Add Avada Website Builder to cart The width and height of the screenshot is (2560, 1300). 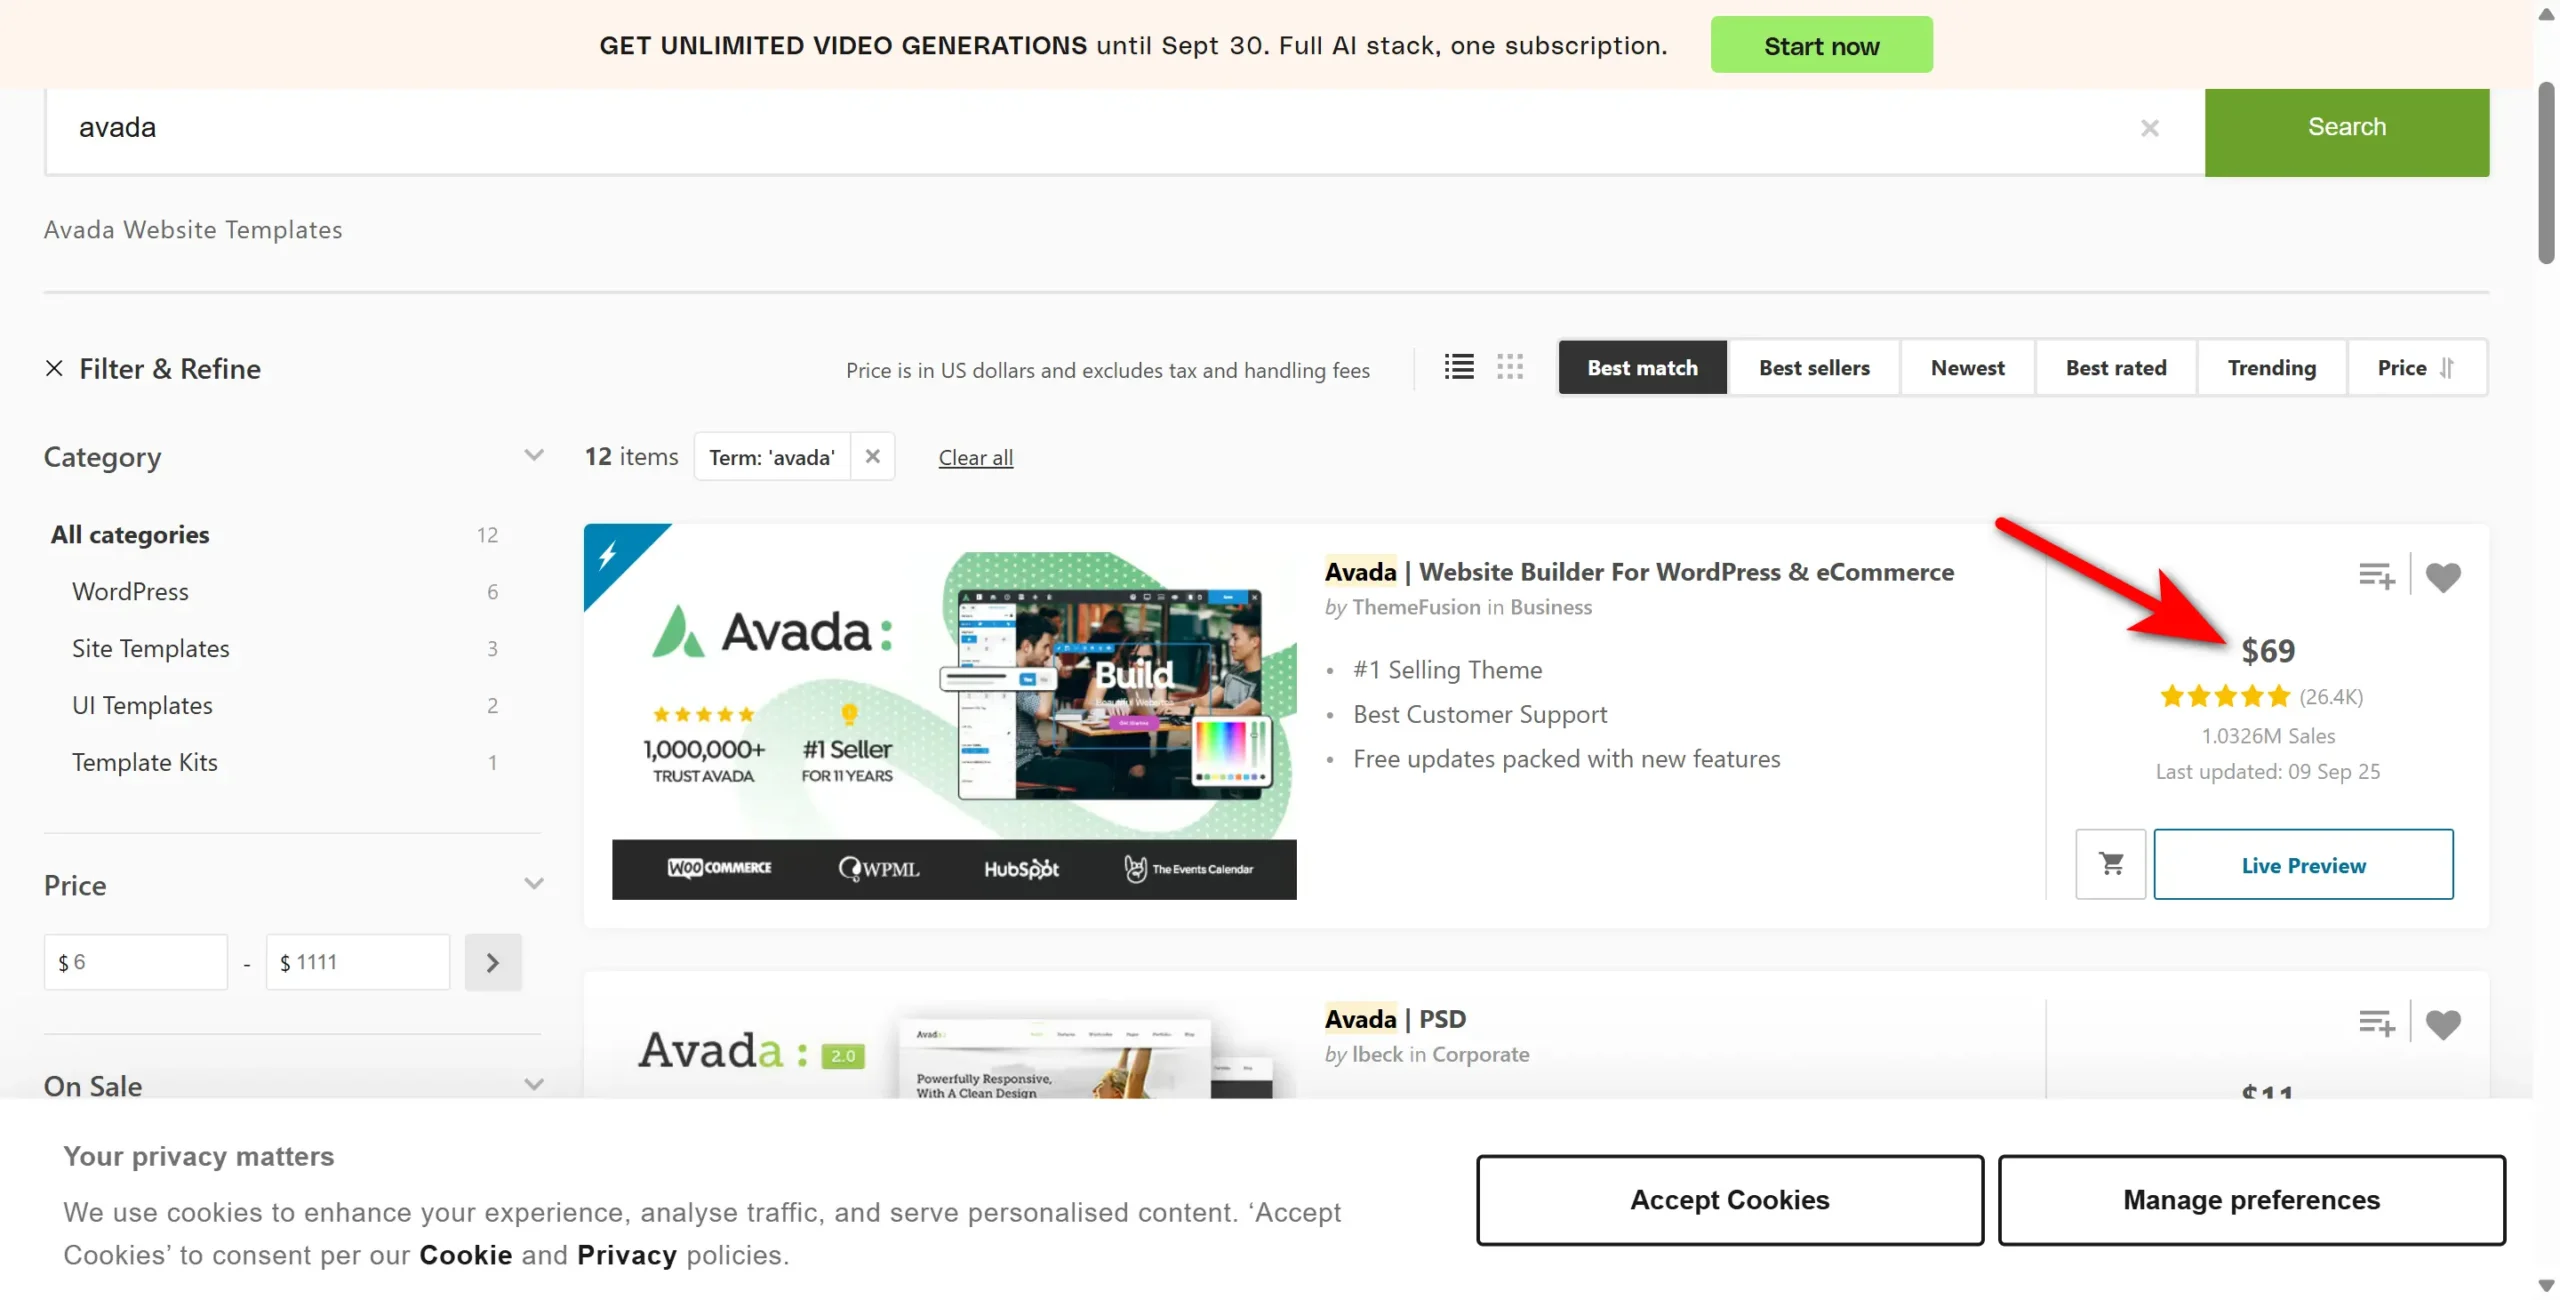2110,864
